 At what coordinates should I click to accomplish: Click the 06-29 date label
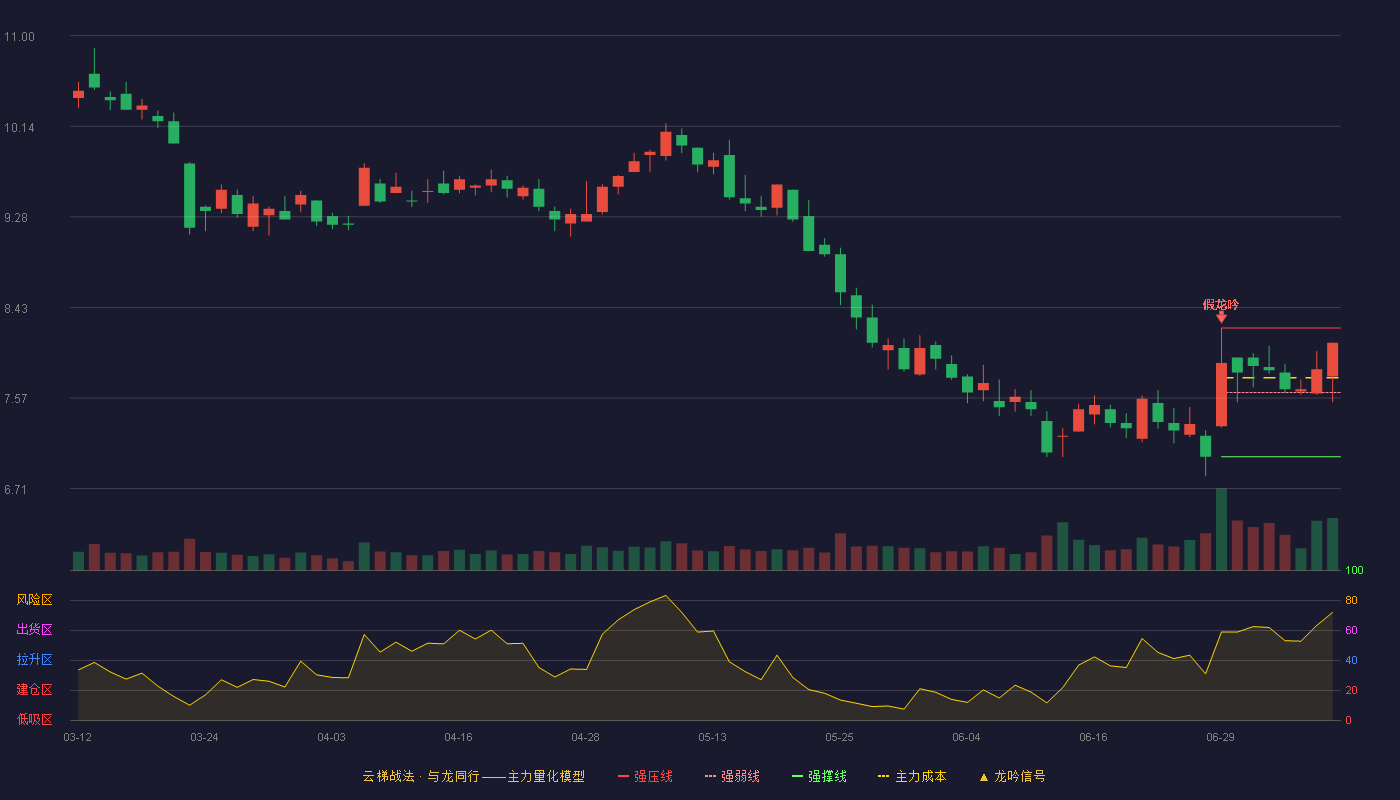coord(1220,737)
